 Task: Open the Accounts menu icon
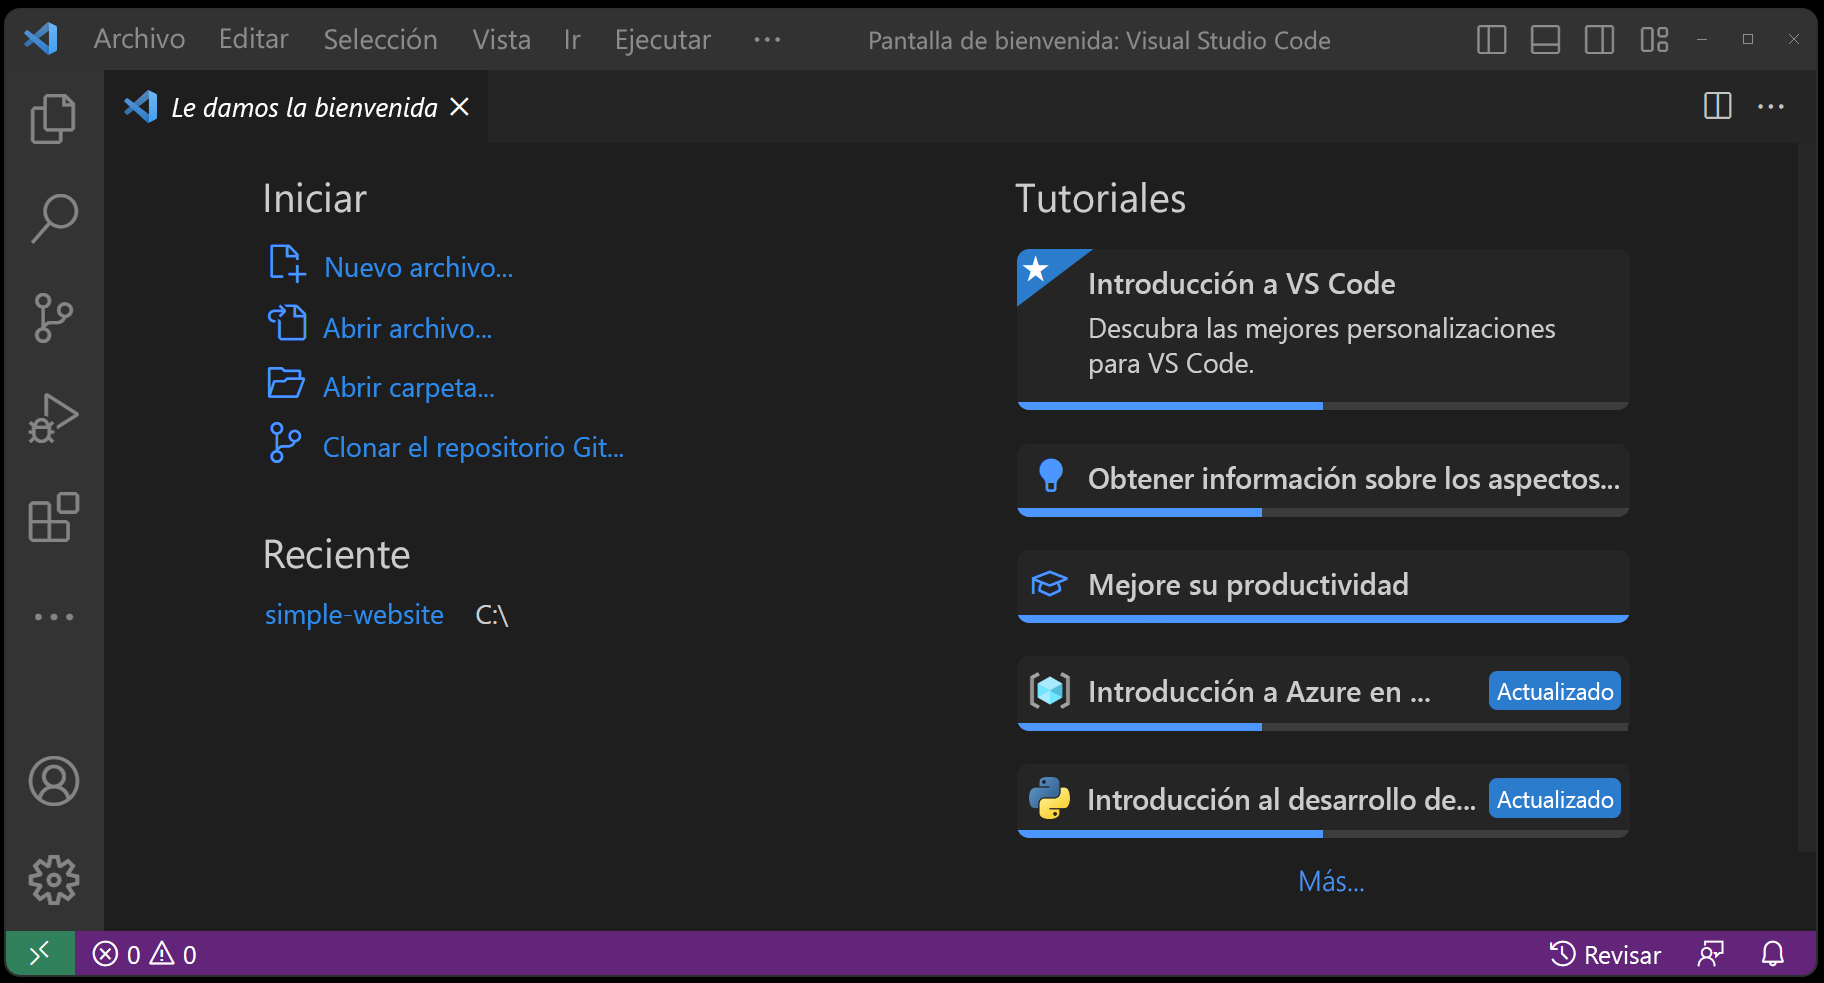point(54,781)
